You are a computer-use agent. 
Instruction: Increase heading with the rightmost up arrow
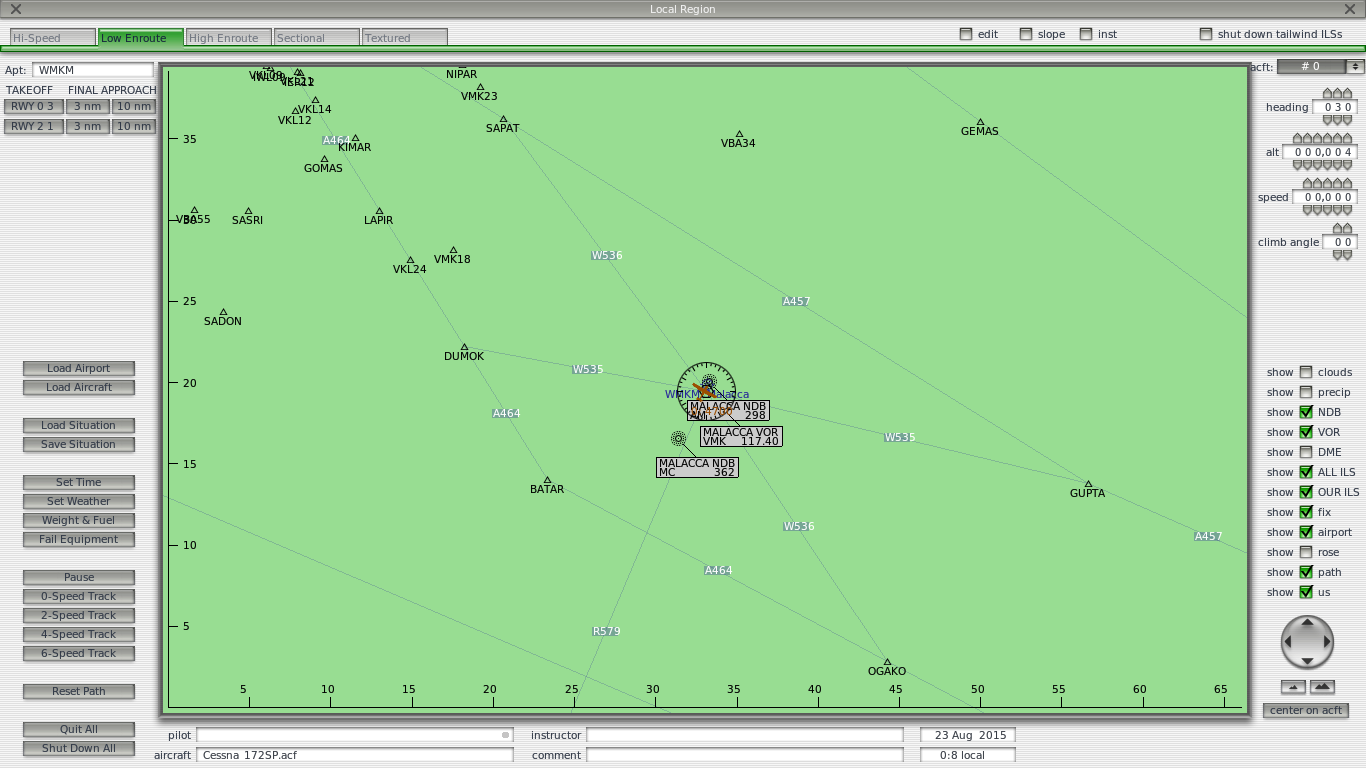point(1349,94)
